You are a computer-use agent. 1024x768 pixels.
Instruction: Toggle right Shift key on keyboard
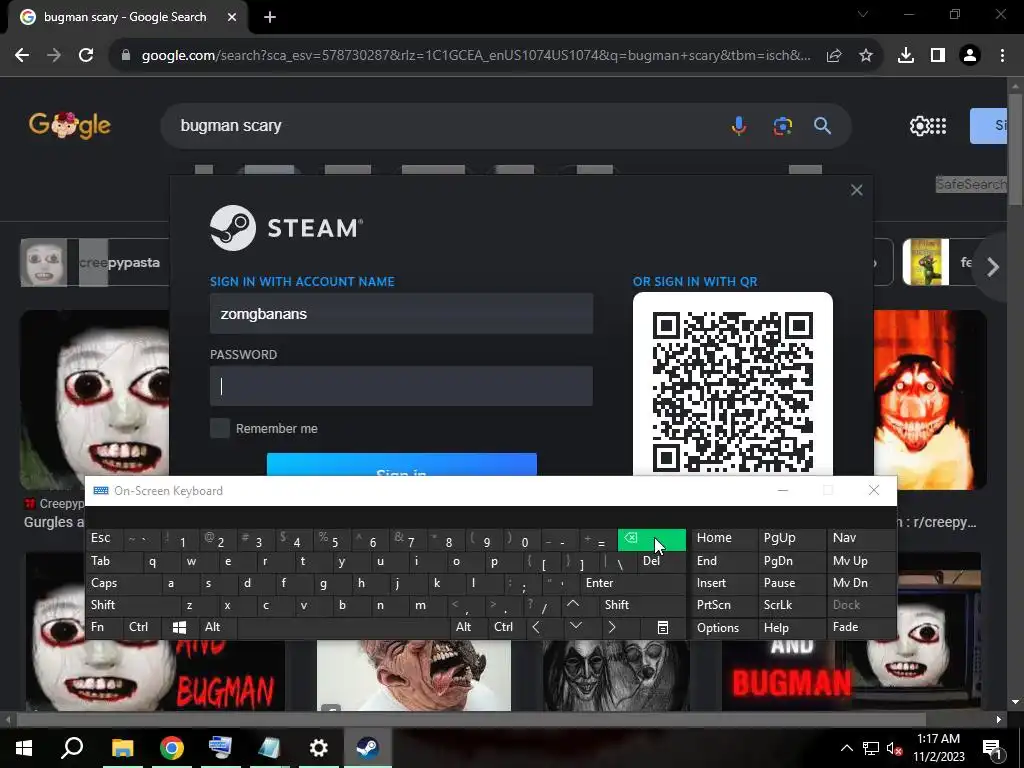639,605
